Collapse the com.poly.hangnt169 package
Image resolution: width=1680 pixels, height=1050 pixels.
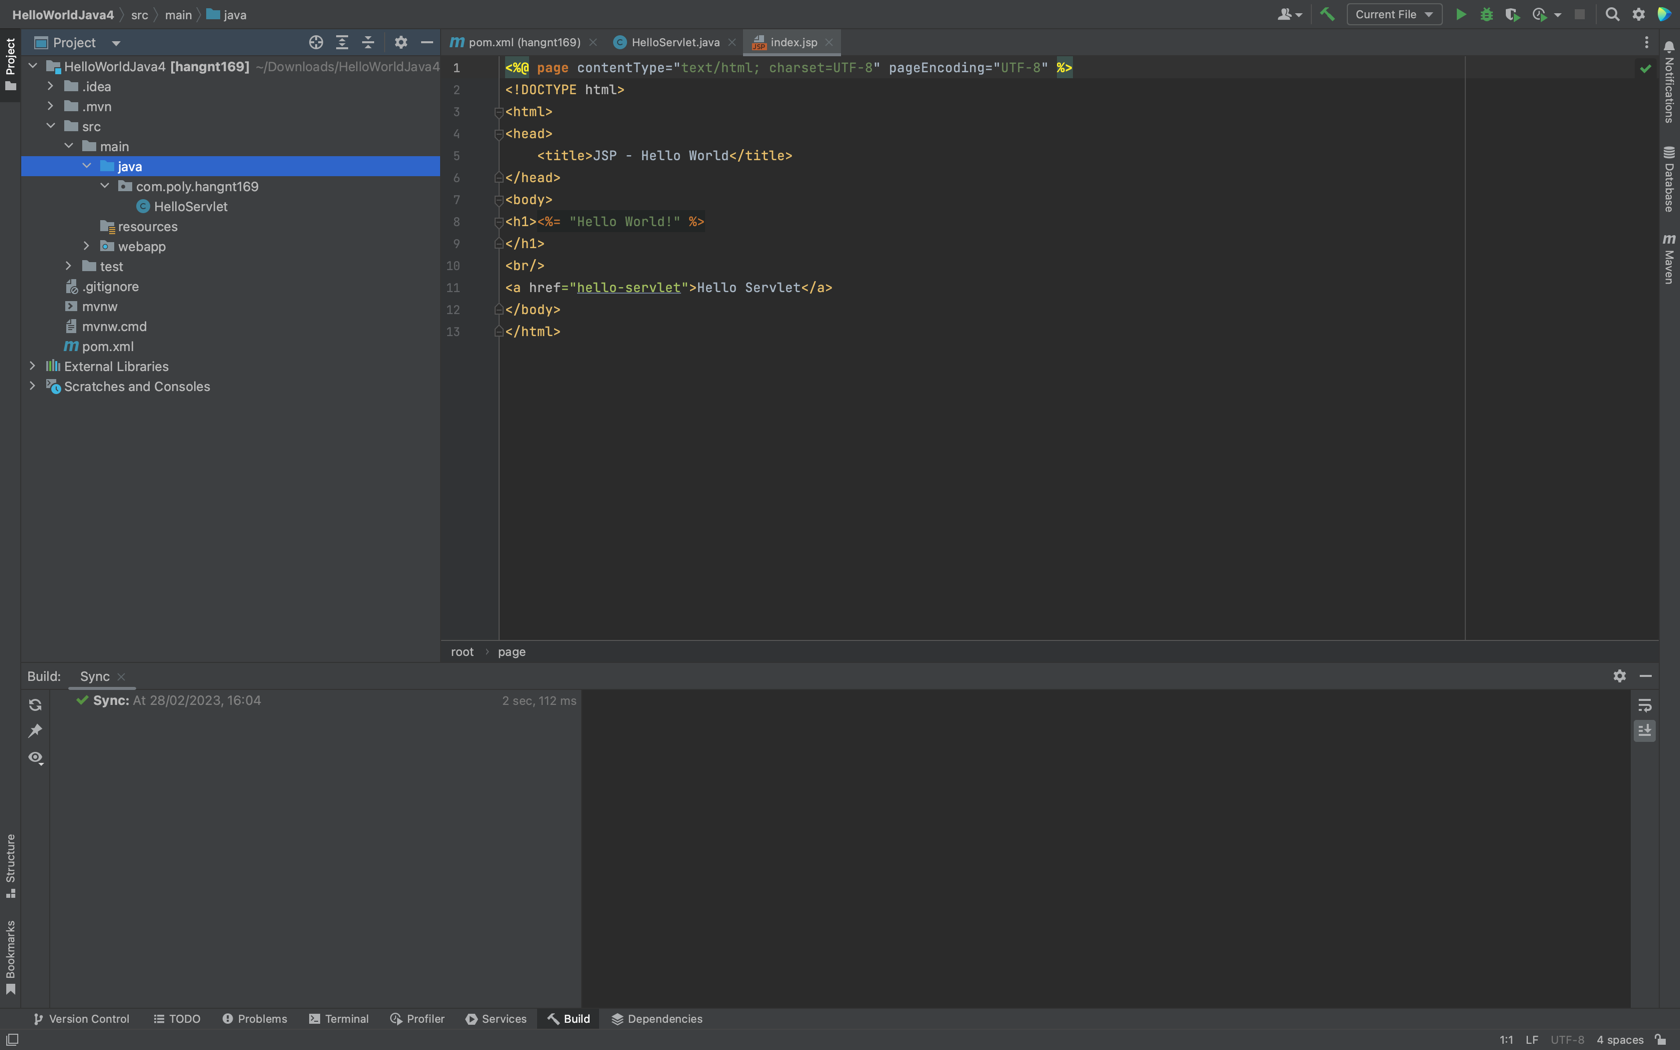(105, 186)
